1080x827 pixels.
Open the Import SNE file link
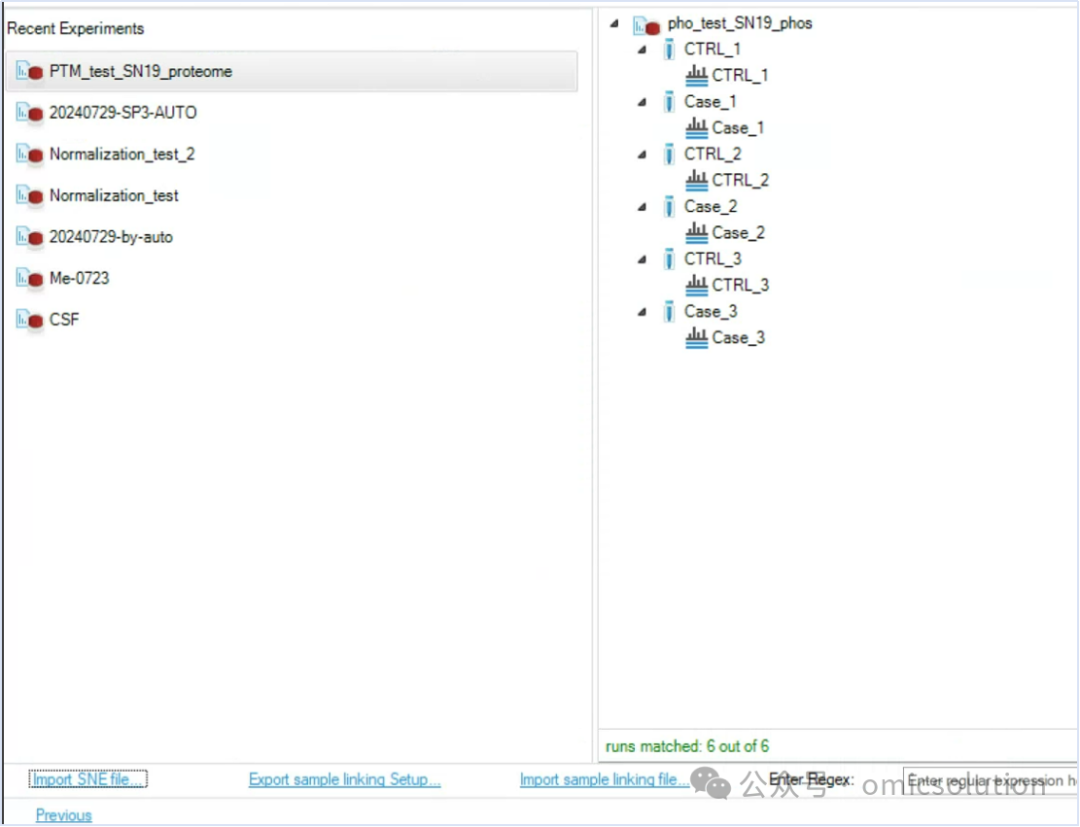tap(87, 779)
